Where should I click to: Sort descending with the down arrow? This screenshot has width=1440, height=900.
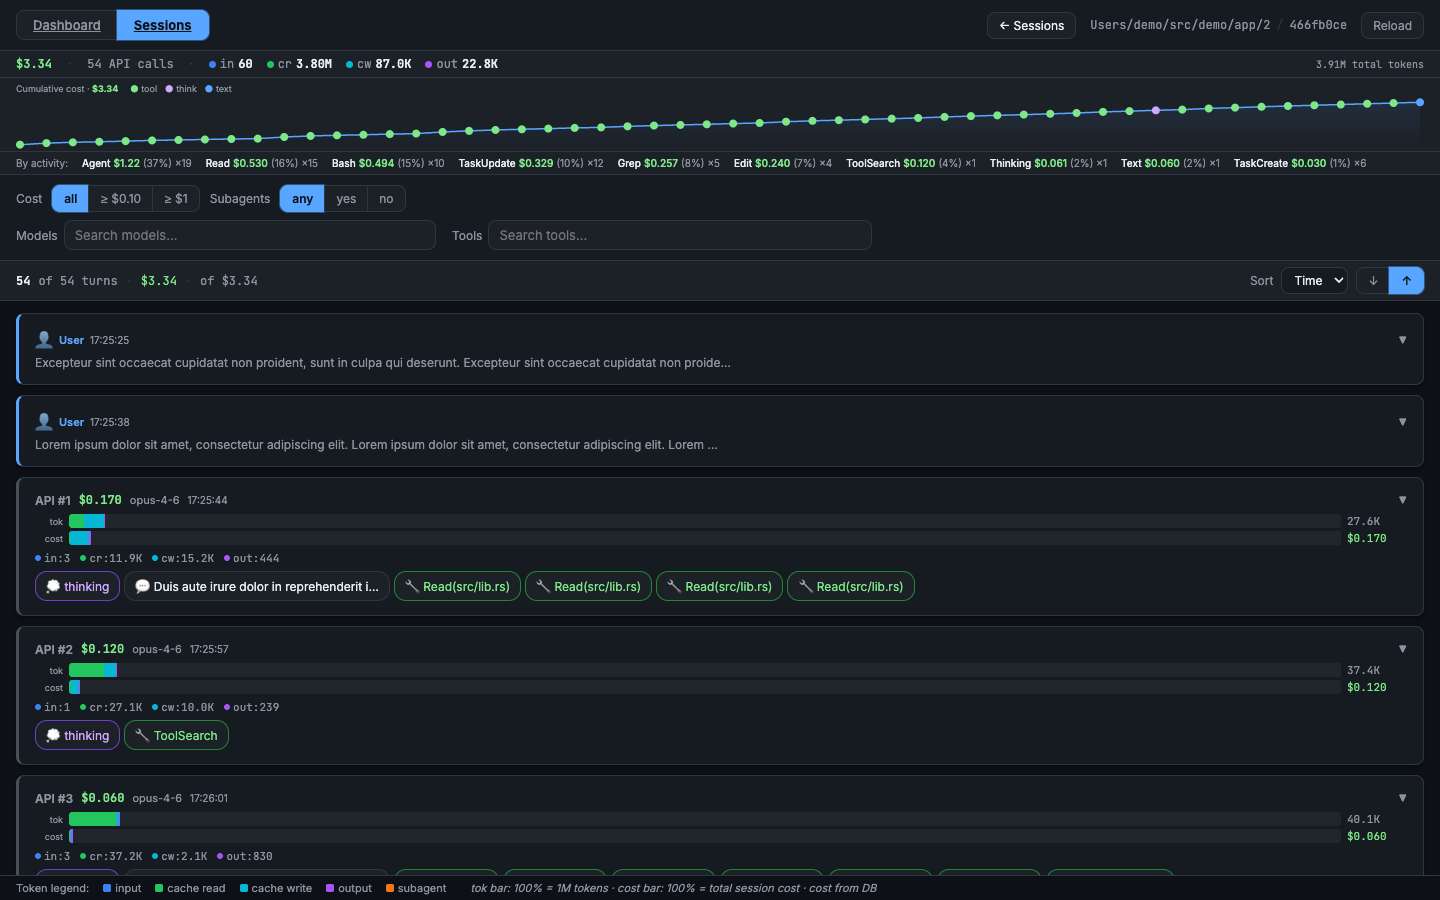pyautogui.click(x=1373, y=281)
